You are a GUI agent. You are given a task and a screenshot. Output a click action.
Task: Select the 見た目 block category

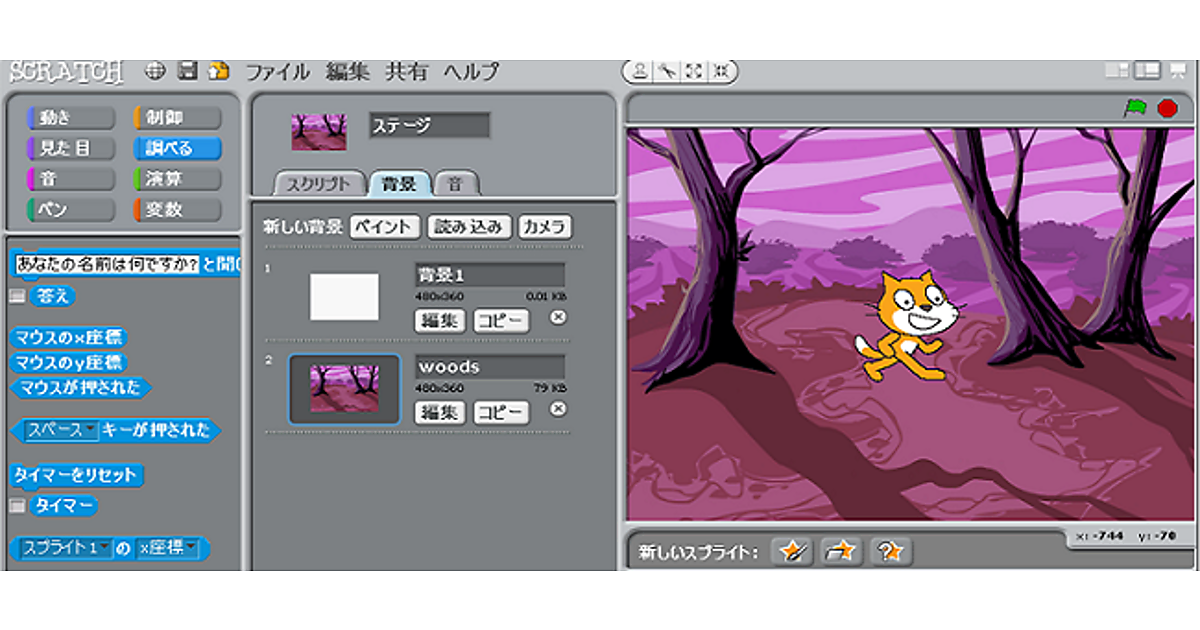pyautogui.click(x=70, y=148)
